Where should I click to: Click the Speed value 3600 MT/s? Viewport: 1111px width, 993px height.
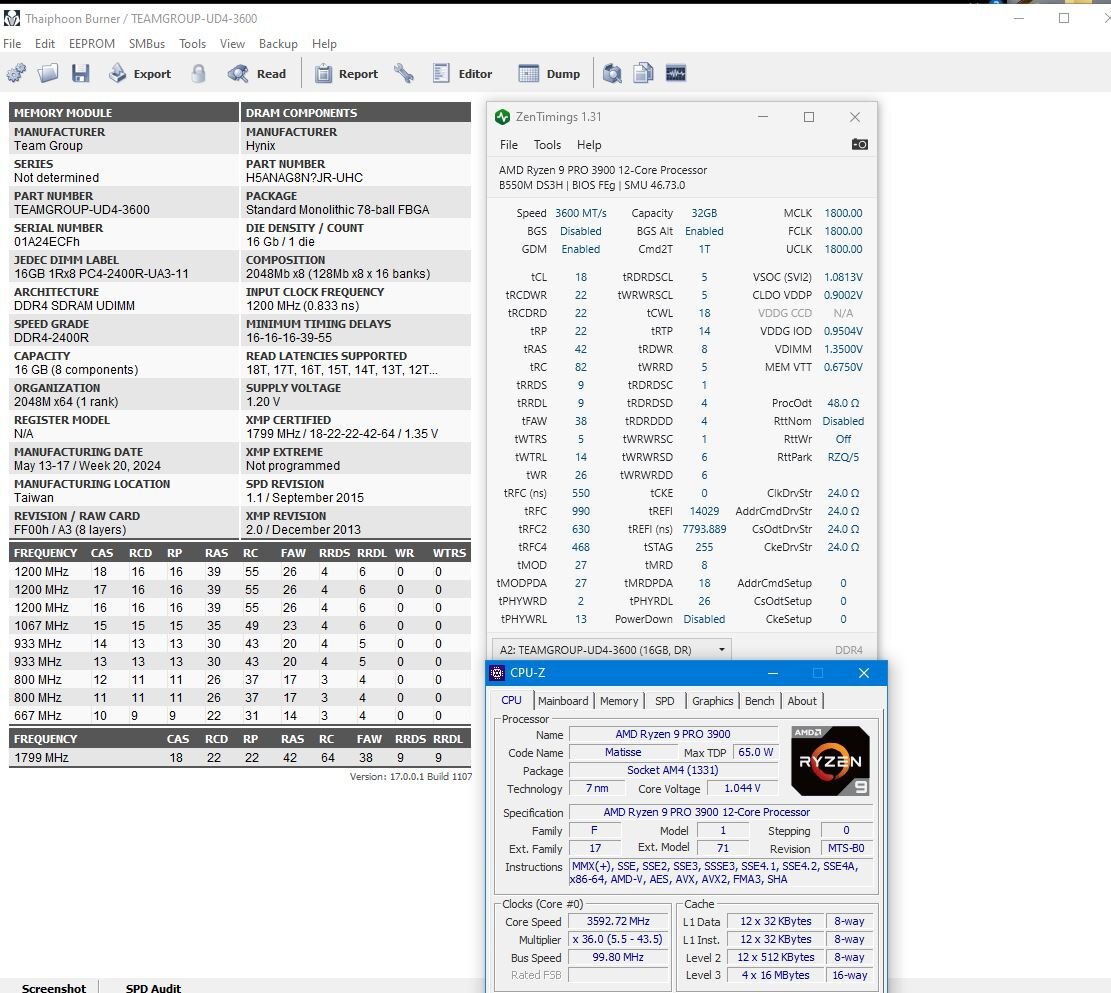click(x=581, y=213)
